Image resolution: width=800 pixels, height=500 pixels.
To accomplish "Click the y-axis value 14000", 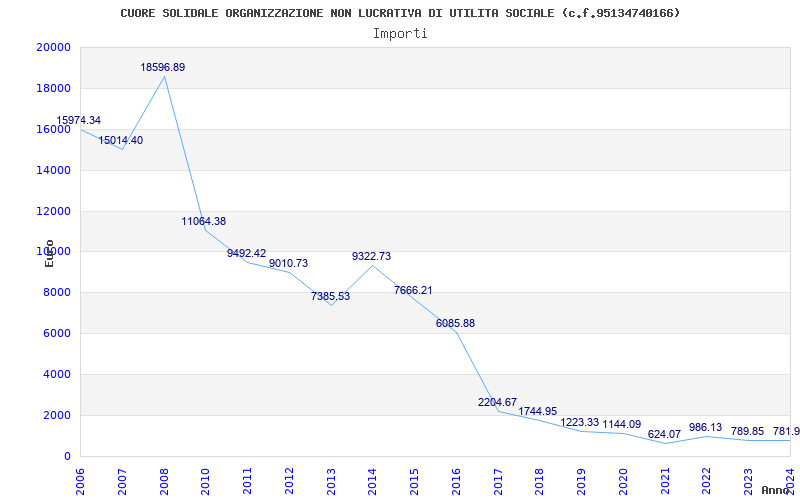I will click(54, 170).
